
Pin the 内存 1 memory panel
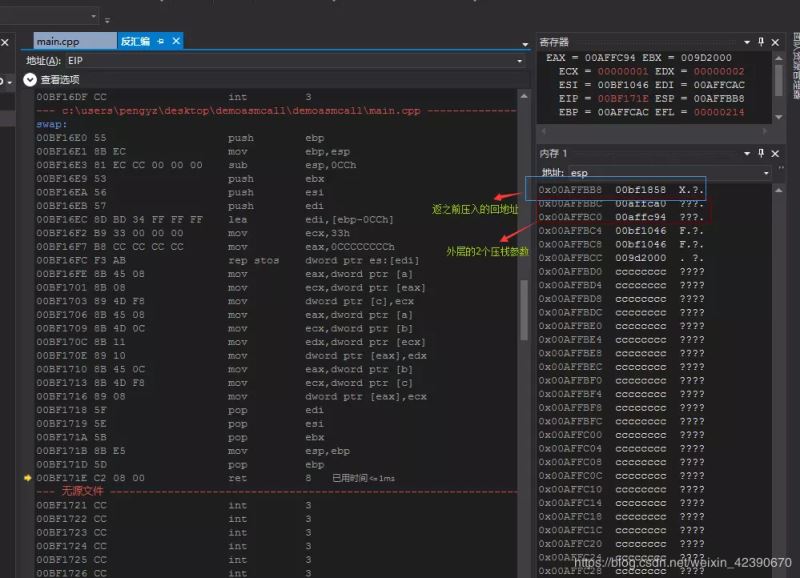click(x=761, y=153)
